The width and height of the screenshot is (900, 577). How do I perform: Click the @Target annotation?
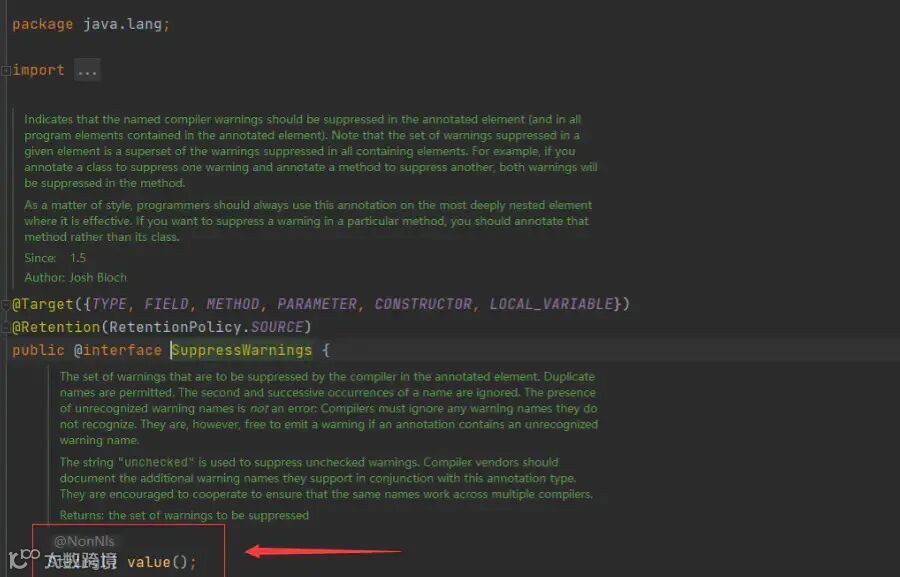43,304
